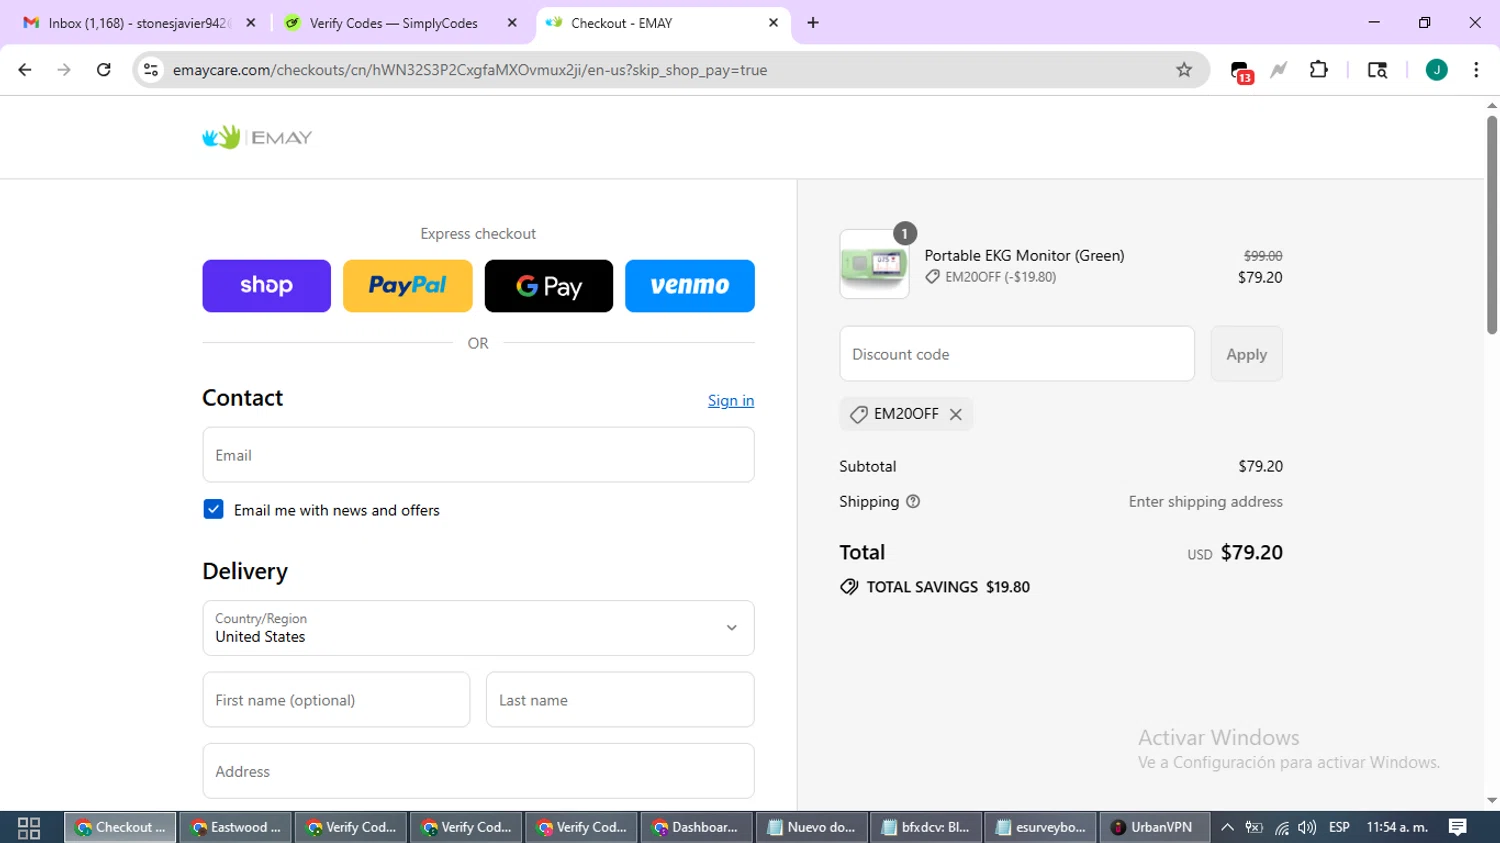Click the shipping info question mark icon
The width and height of the screenshot is (1500, 843).
[913, 502]
